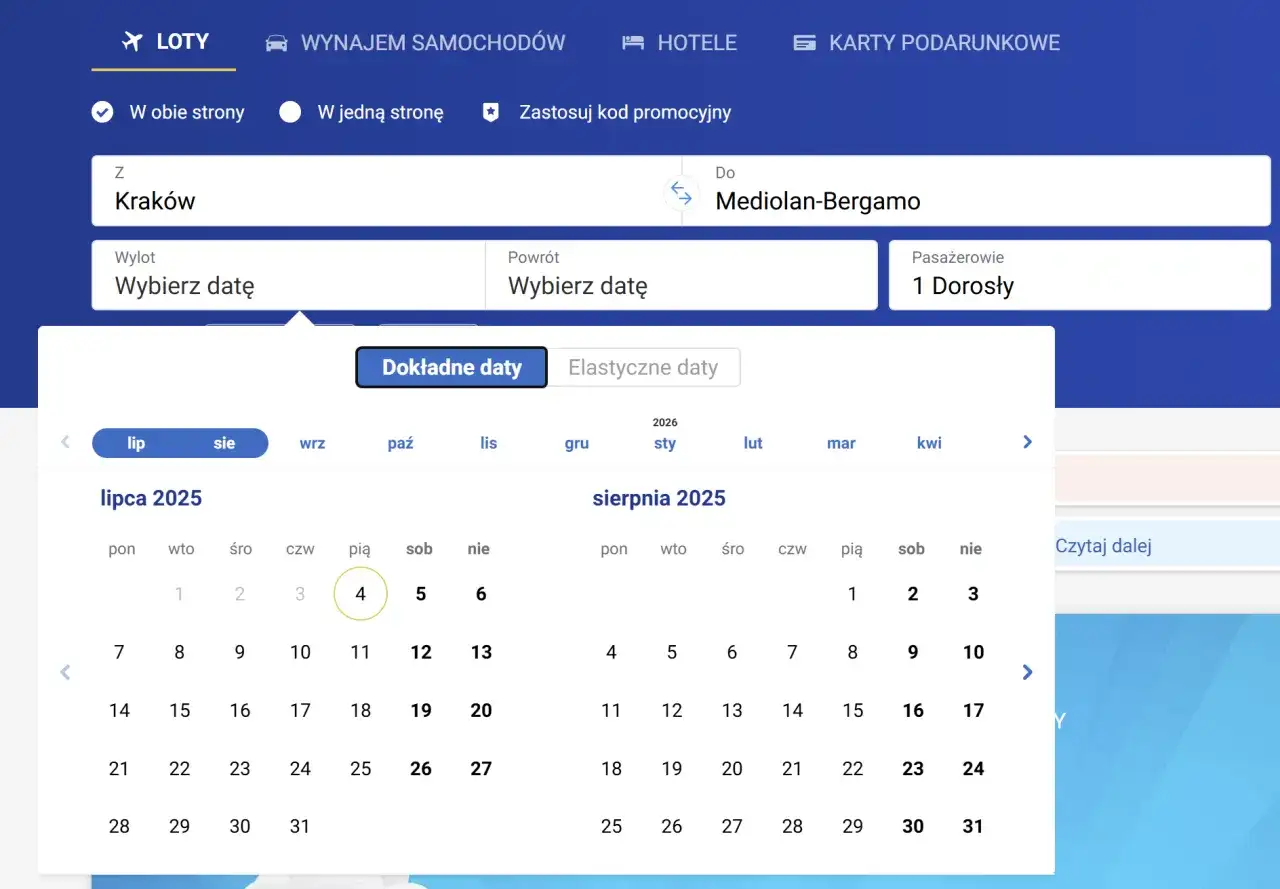Click the 'Czytaj dalej' link

click(1103, 546)
